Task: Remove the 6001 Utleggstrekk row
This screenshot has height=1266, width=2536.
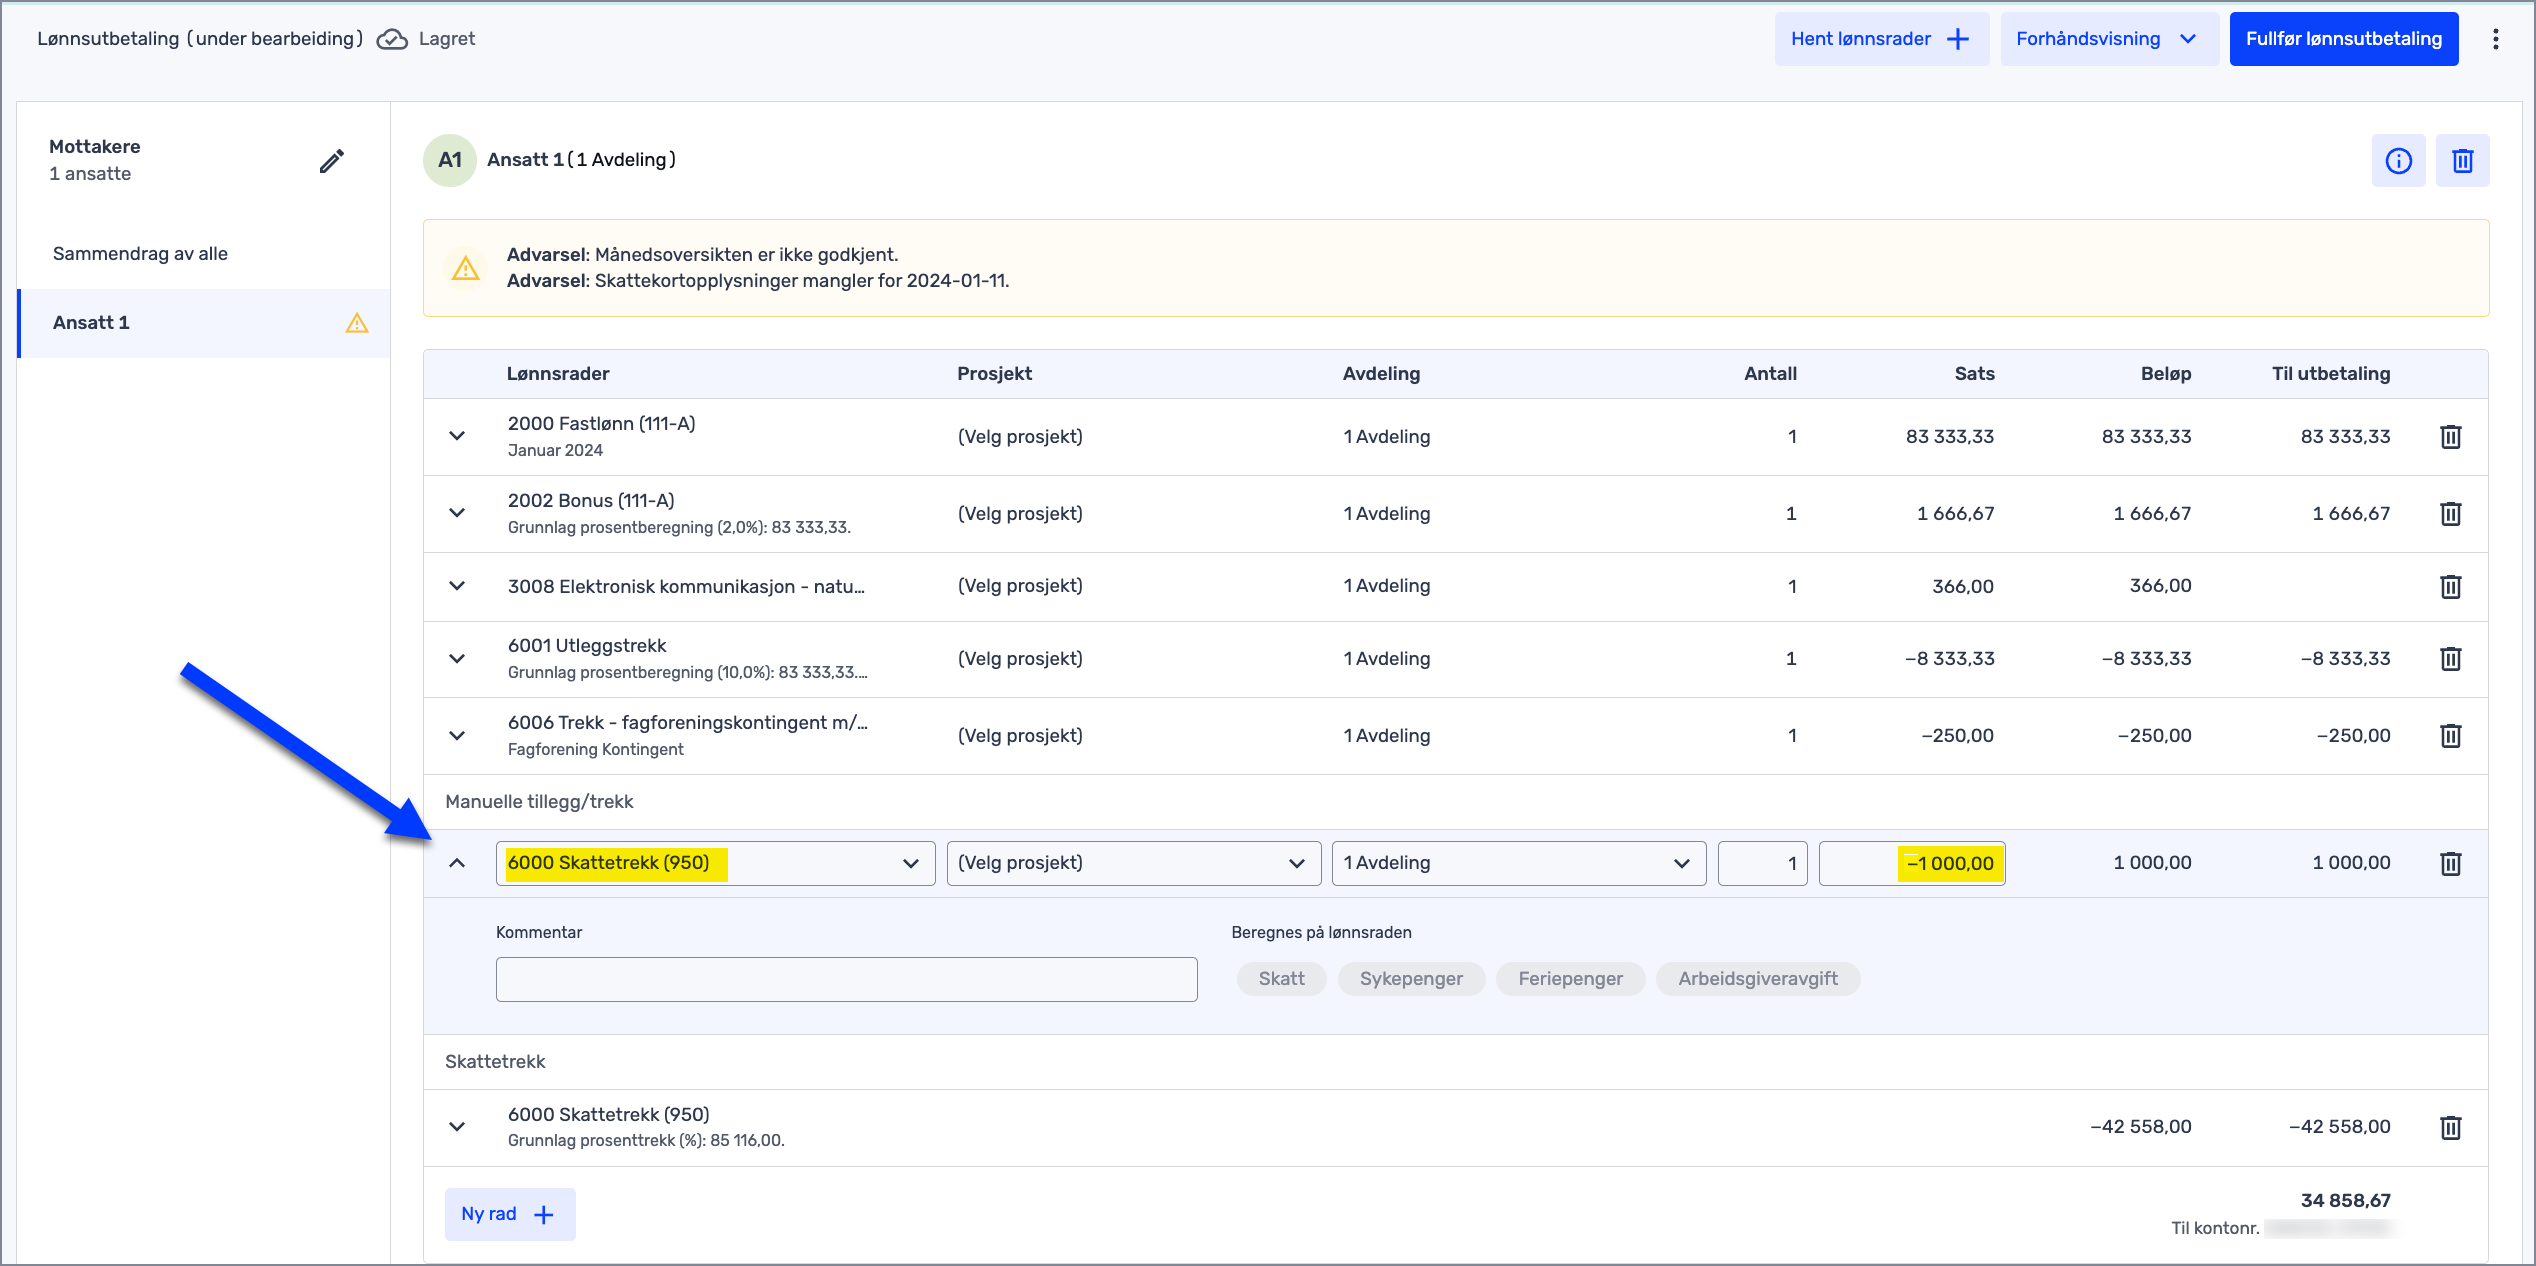Action: 2450,659
